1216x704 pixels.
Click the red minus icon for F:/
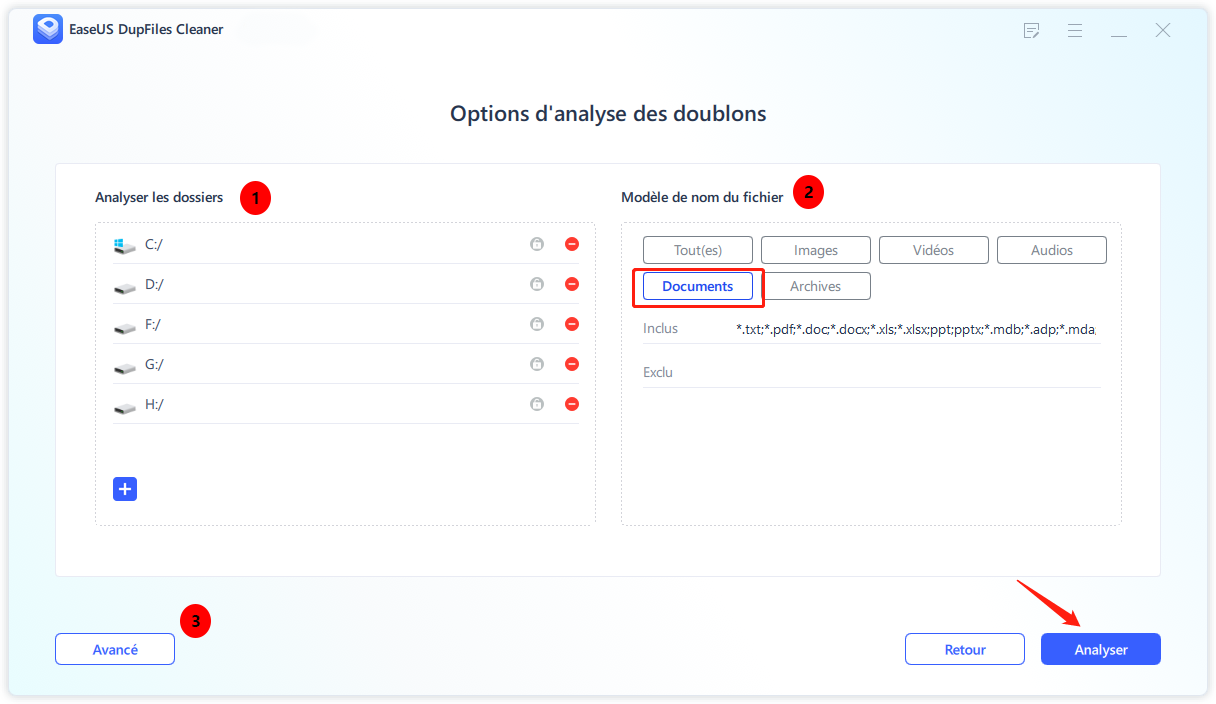(x=572, y=324)
